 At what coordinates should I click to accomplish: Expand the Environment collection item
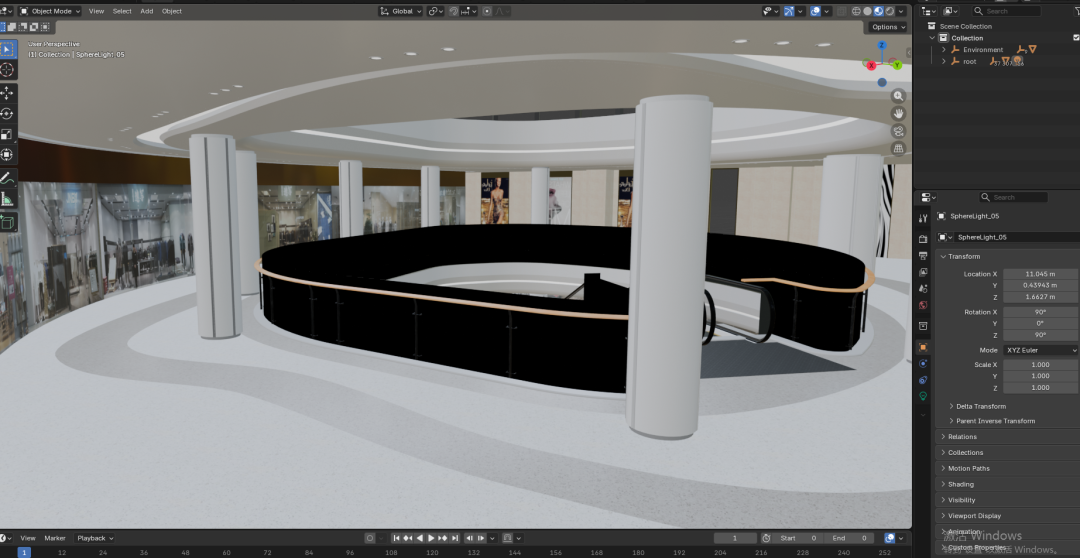point(944,50)
